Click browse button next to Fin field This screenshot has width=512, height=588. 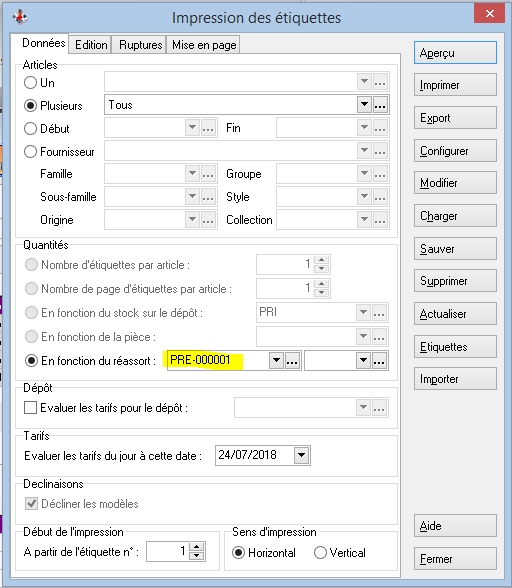[x=380, y=128]
